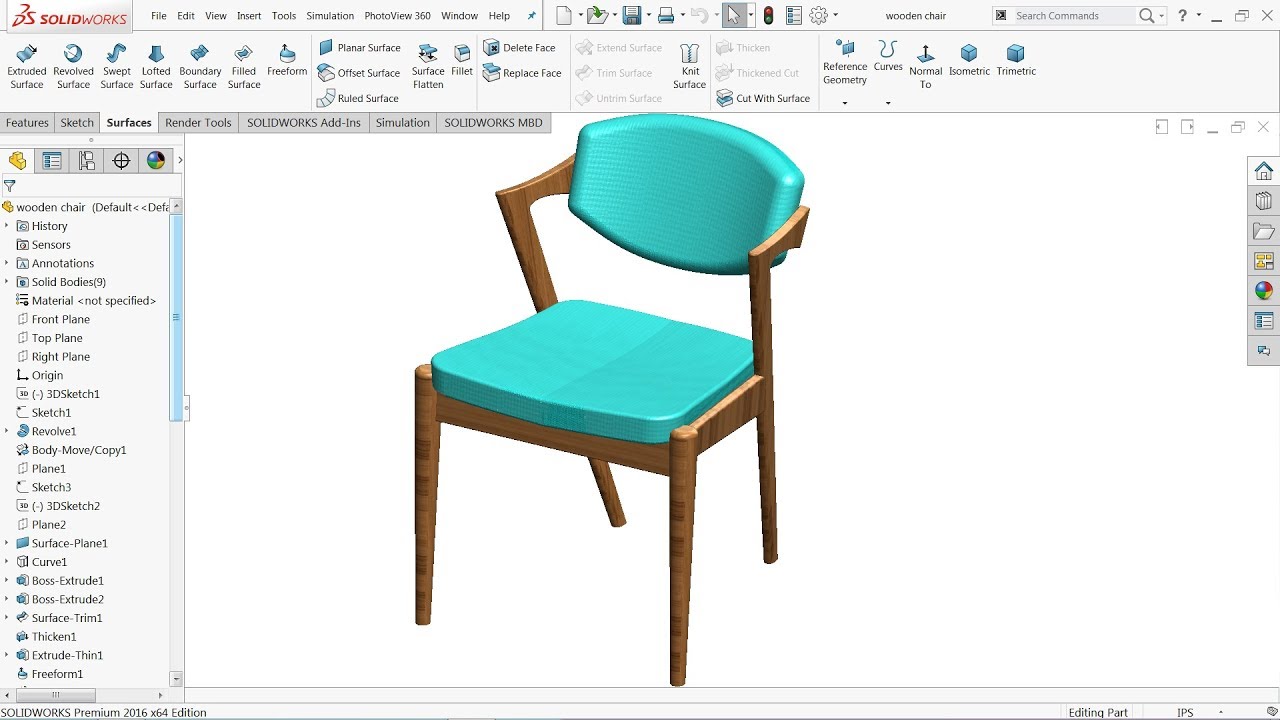Open the PhotoView 360 menu
The height and width of the screenshot is (720, 1280).
click(x=397, y=16)
